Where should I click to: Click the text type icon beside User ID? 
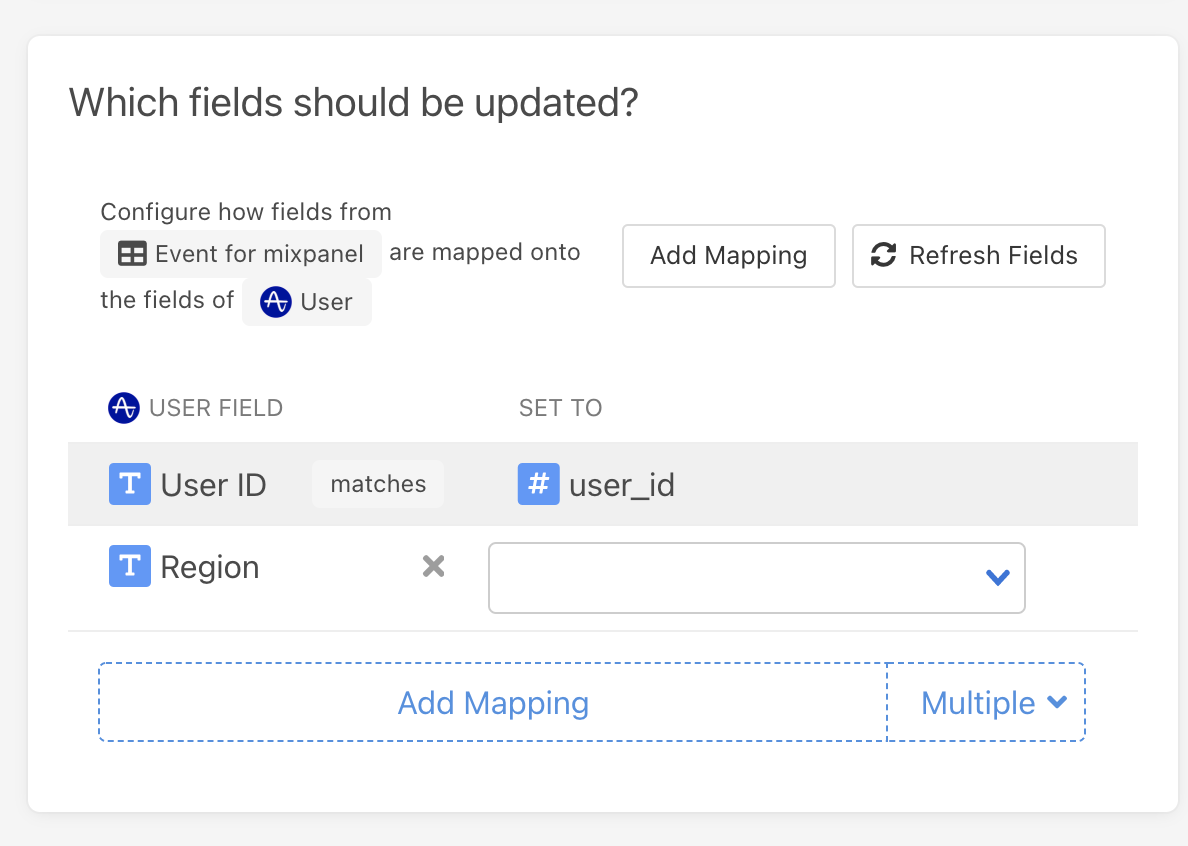pos(129,485)
